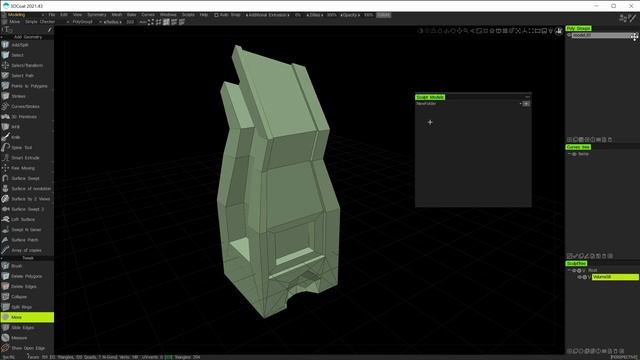Choose the Select tool in Add Geometry
This screenshot has width=640, height=360.
tap(27, 55)
